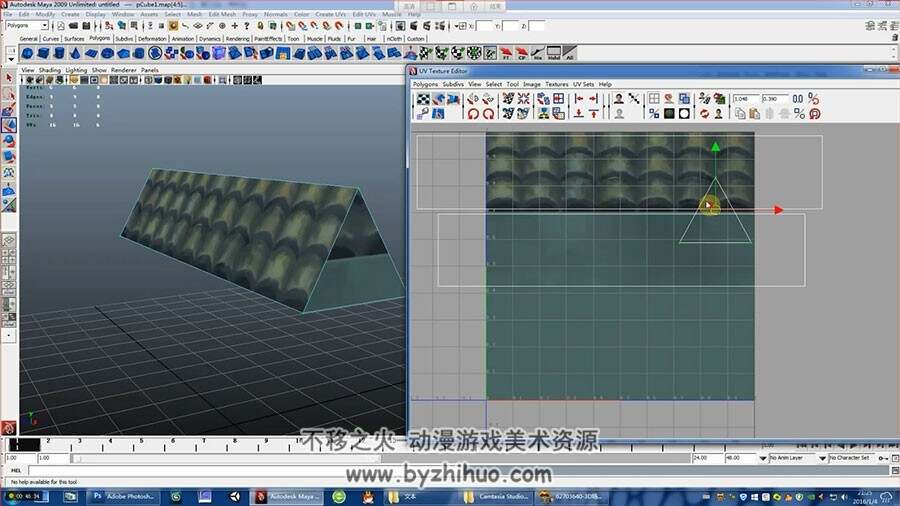The height and width of the screenshot is (506, 900).
Task: Click the plus-shaped icon on status line
Action: (234, 26)
